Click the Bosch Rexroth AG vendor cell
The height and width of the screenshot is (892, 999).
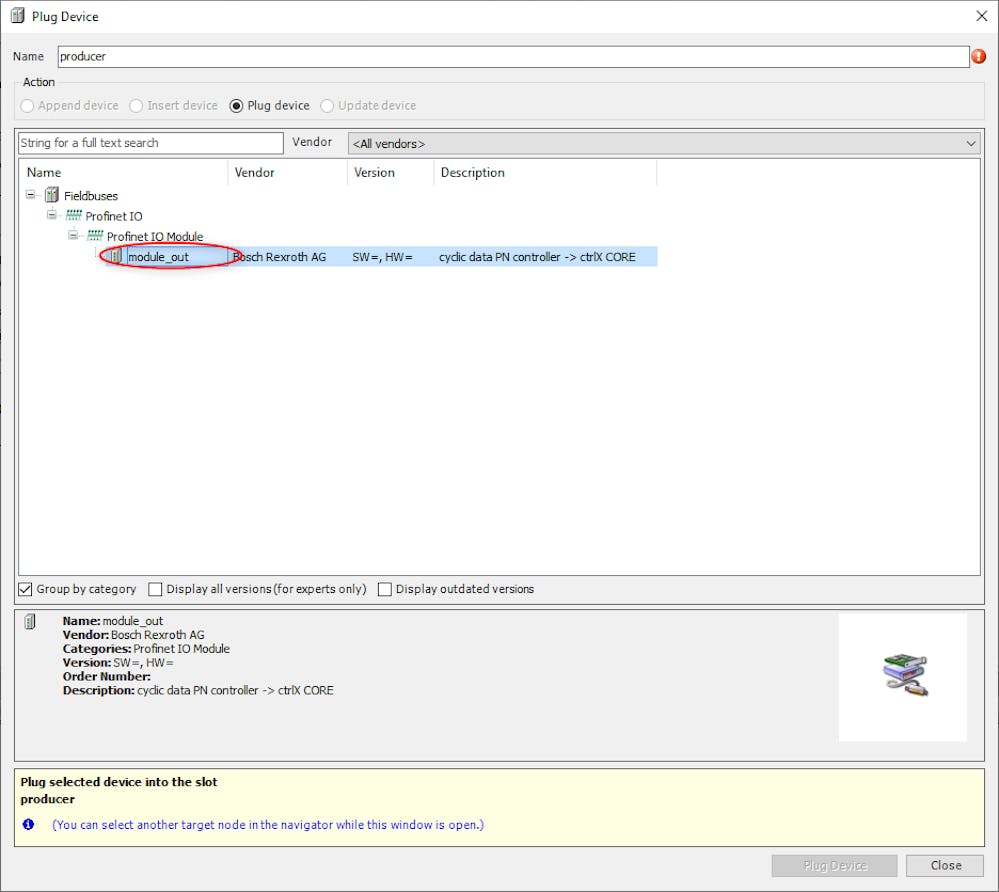pos(280,257)
